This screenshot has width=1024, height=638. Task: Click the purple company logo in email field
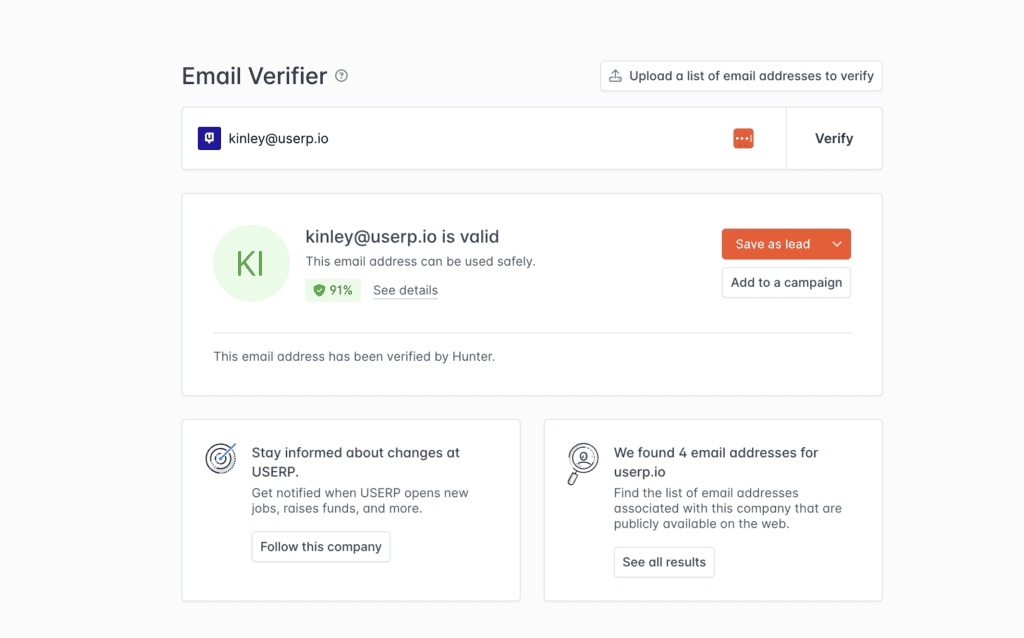point(209,139)
